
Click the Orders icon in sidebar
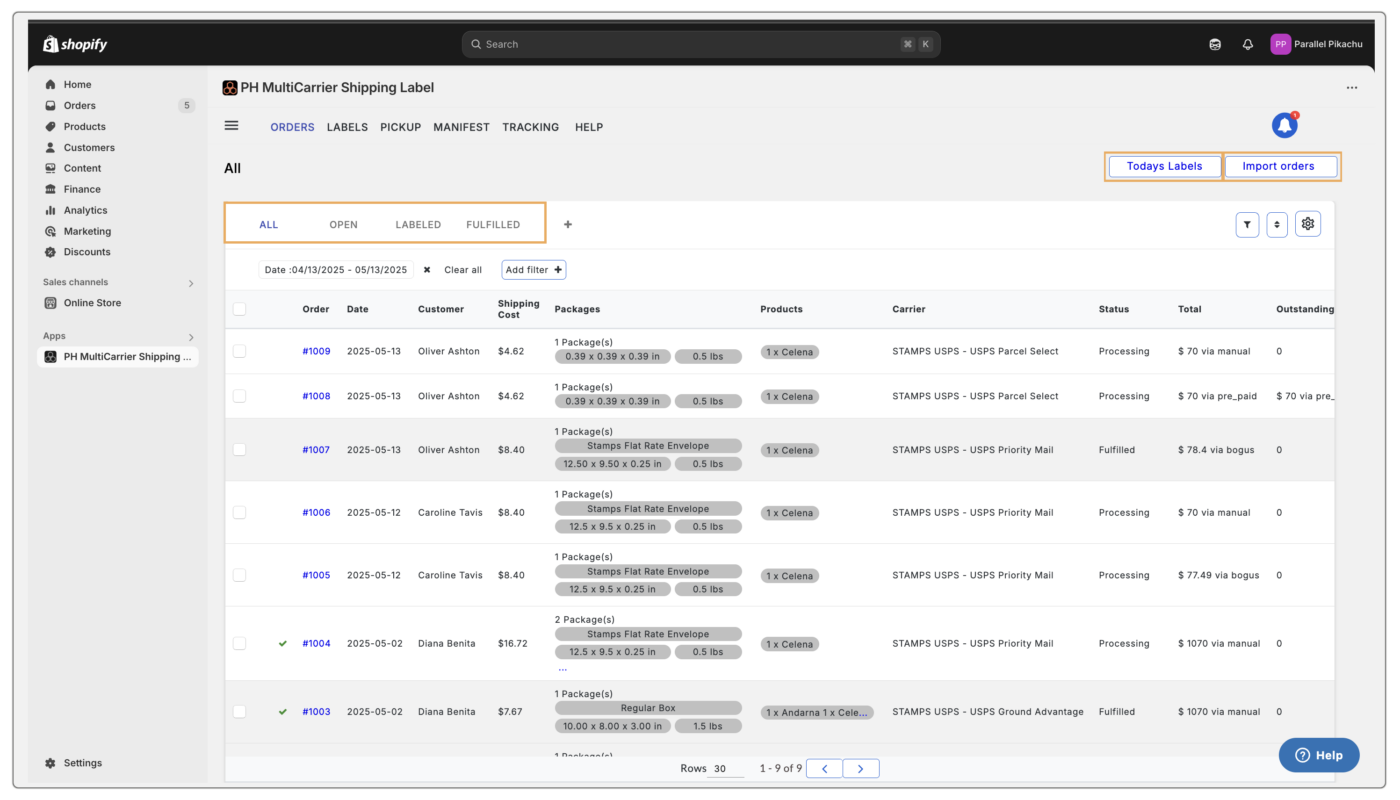click(x=51, y=106)
